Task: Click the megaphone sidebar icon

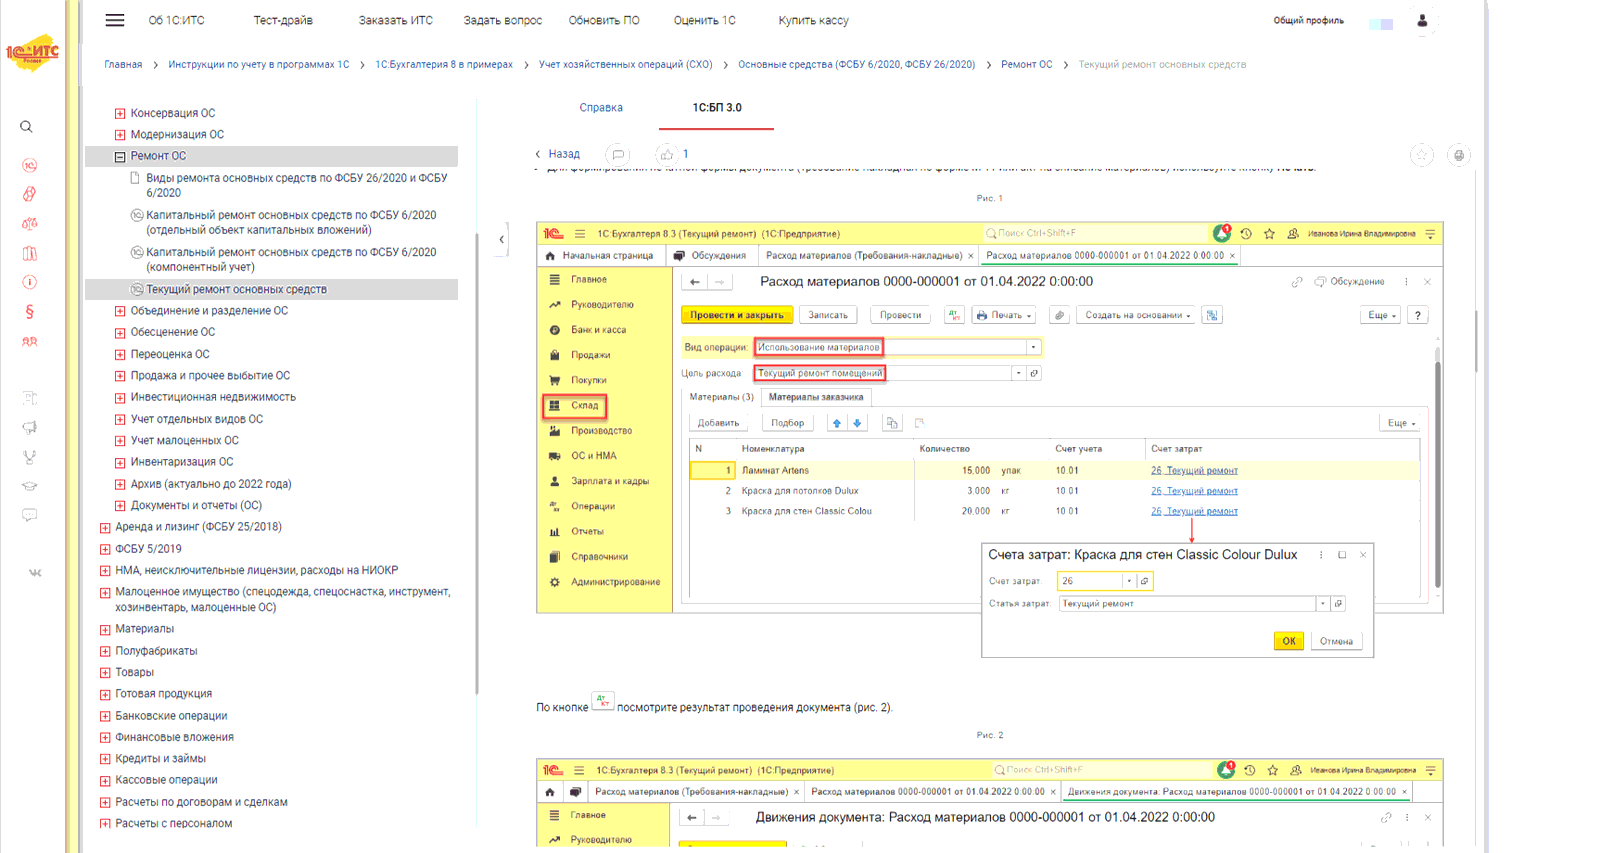Action: point(30,427)
